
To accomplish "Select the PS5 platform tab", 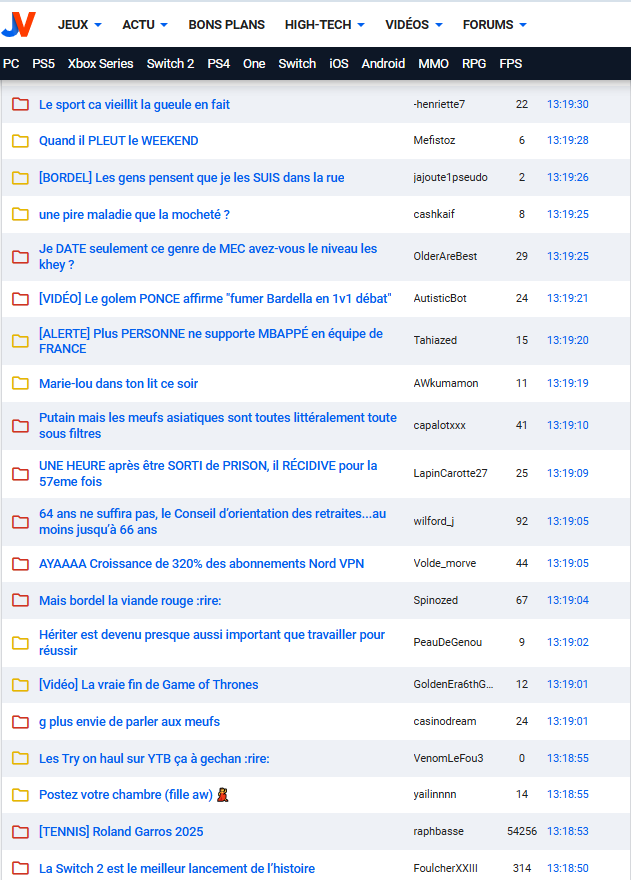I will 43,63.
